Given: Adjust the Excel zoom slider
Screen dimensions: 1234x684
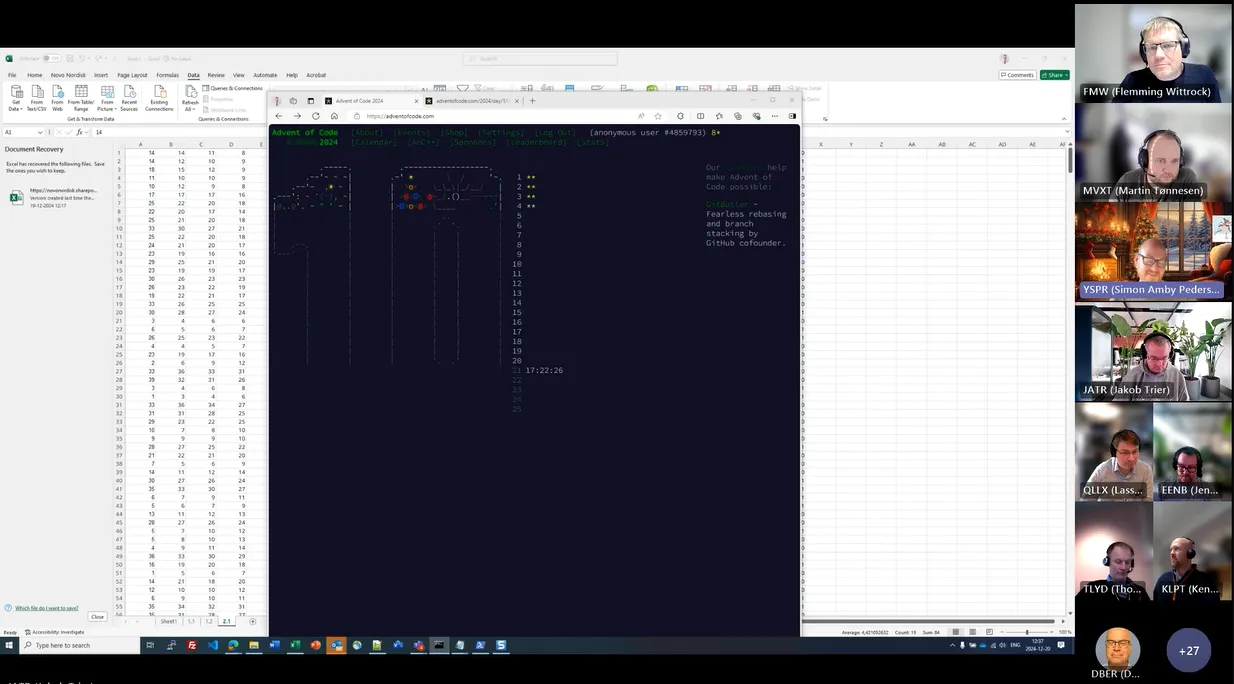Looking at the screenshot, I should pyautogui.click(x=1027, y=632).
